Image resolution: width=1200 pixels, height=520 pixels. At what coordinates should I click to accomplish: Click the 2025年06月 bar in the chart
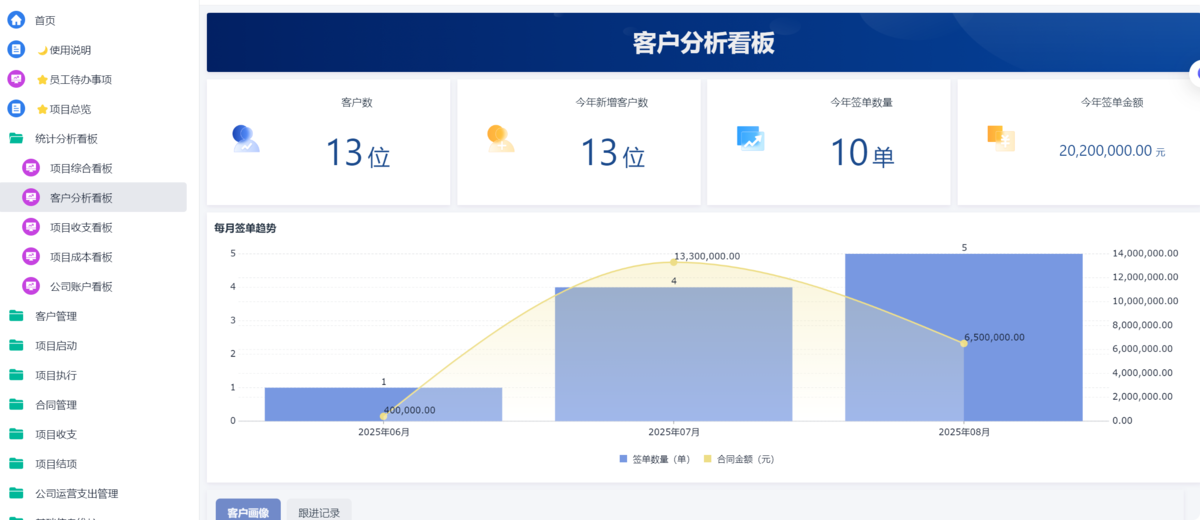pos(384,404)
